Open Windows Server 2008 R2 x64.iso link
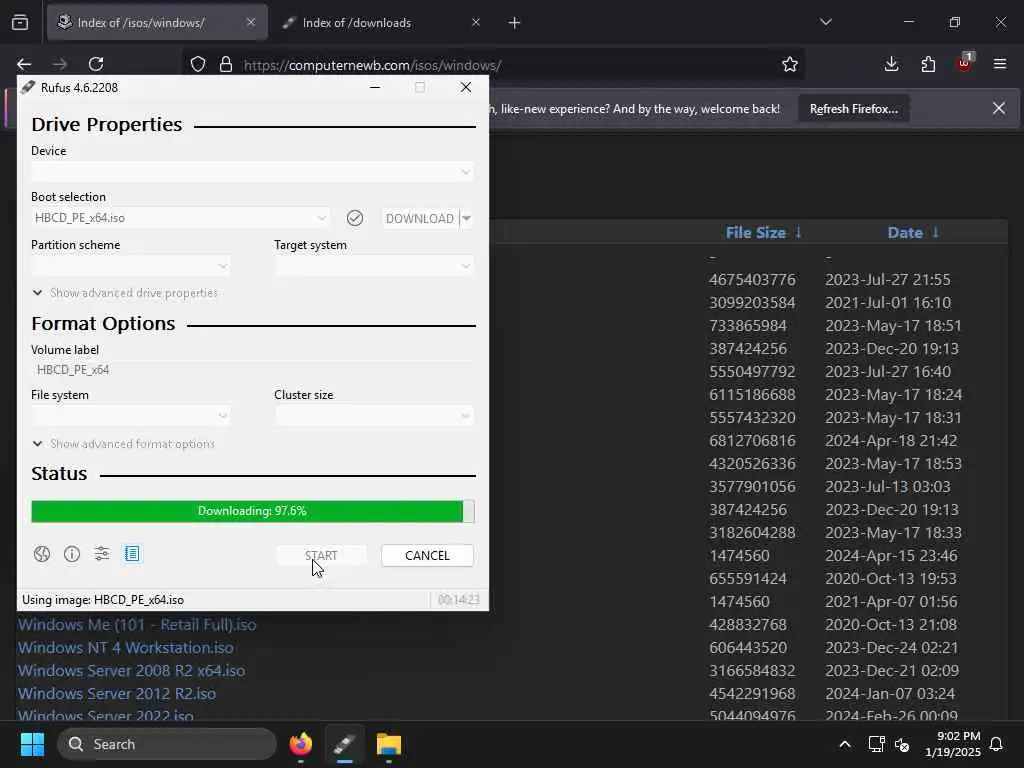 pyautogui.click(x=131, y=671)
